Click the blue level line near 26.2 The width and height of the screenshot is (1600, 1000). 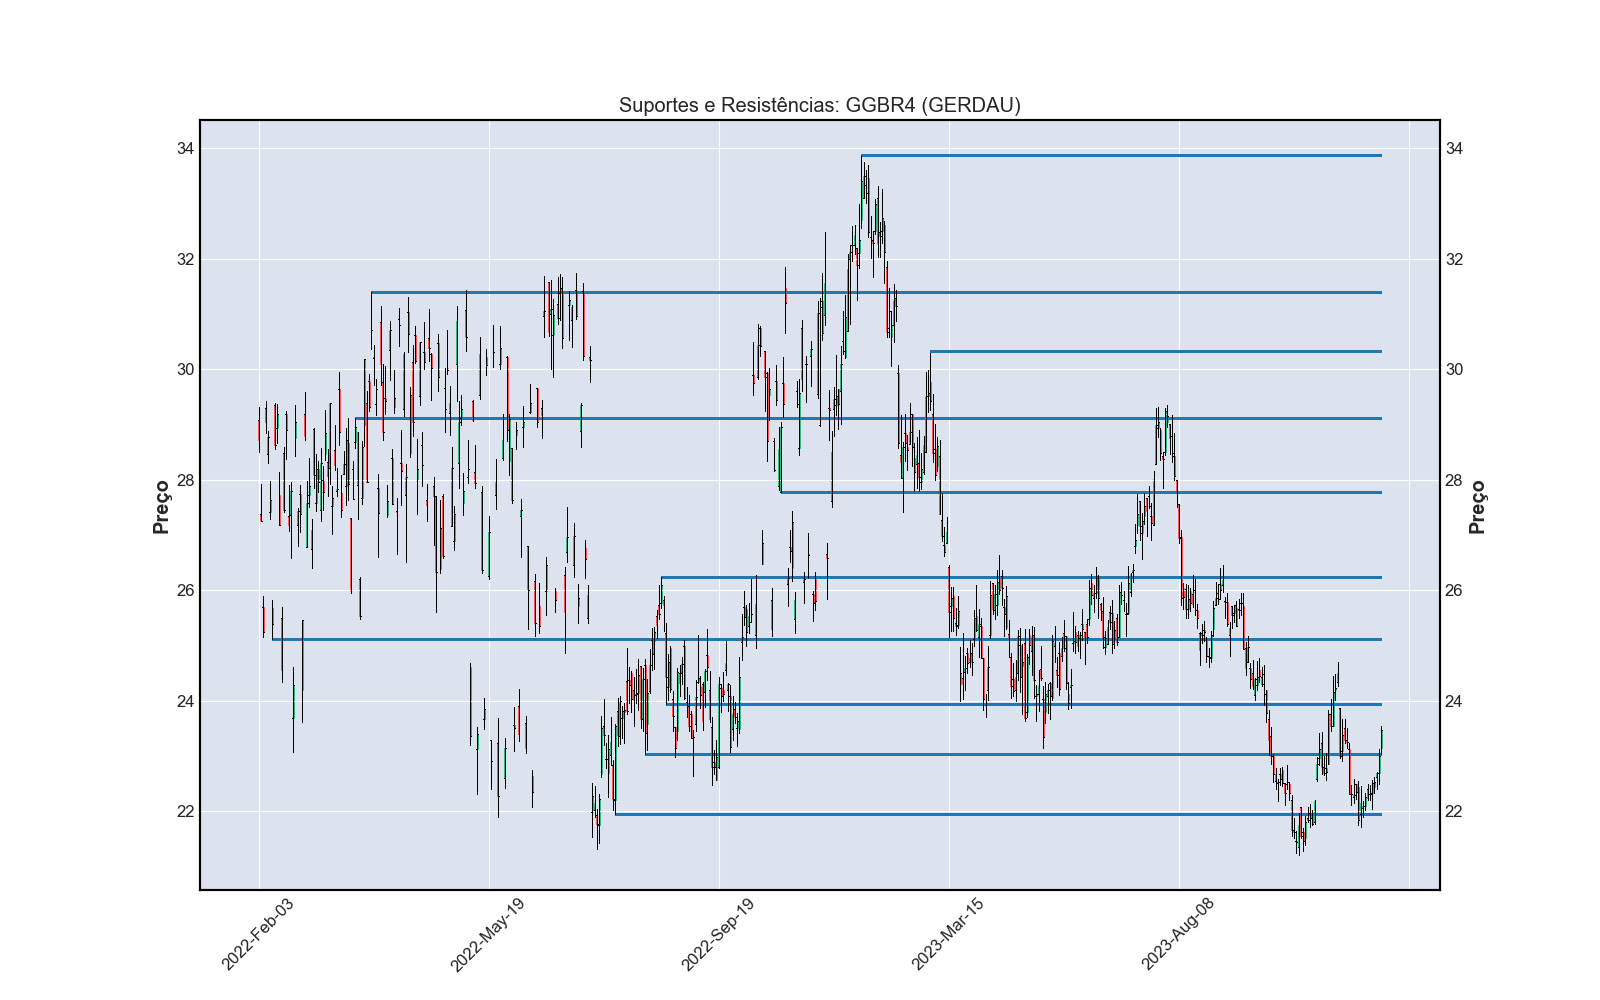1021,577
